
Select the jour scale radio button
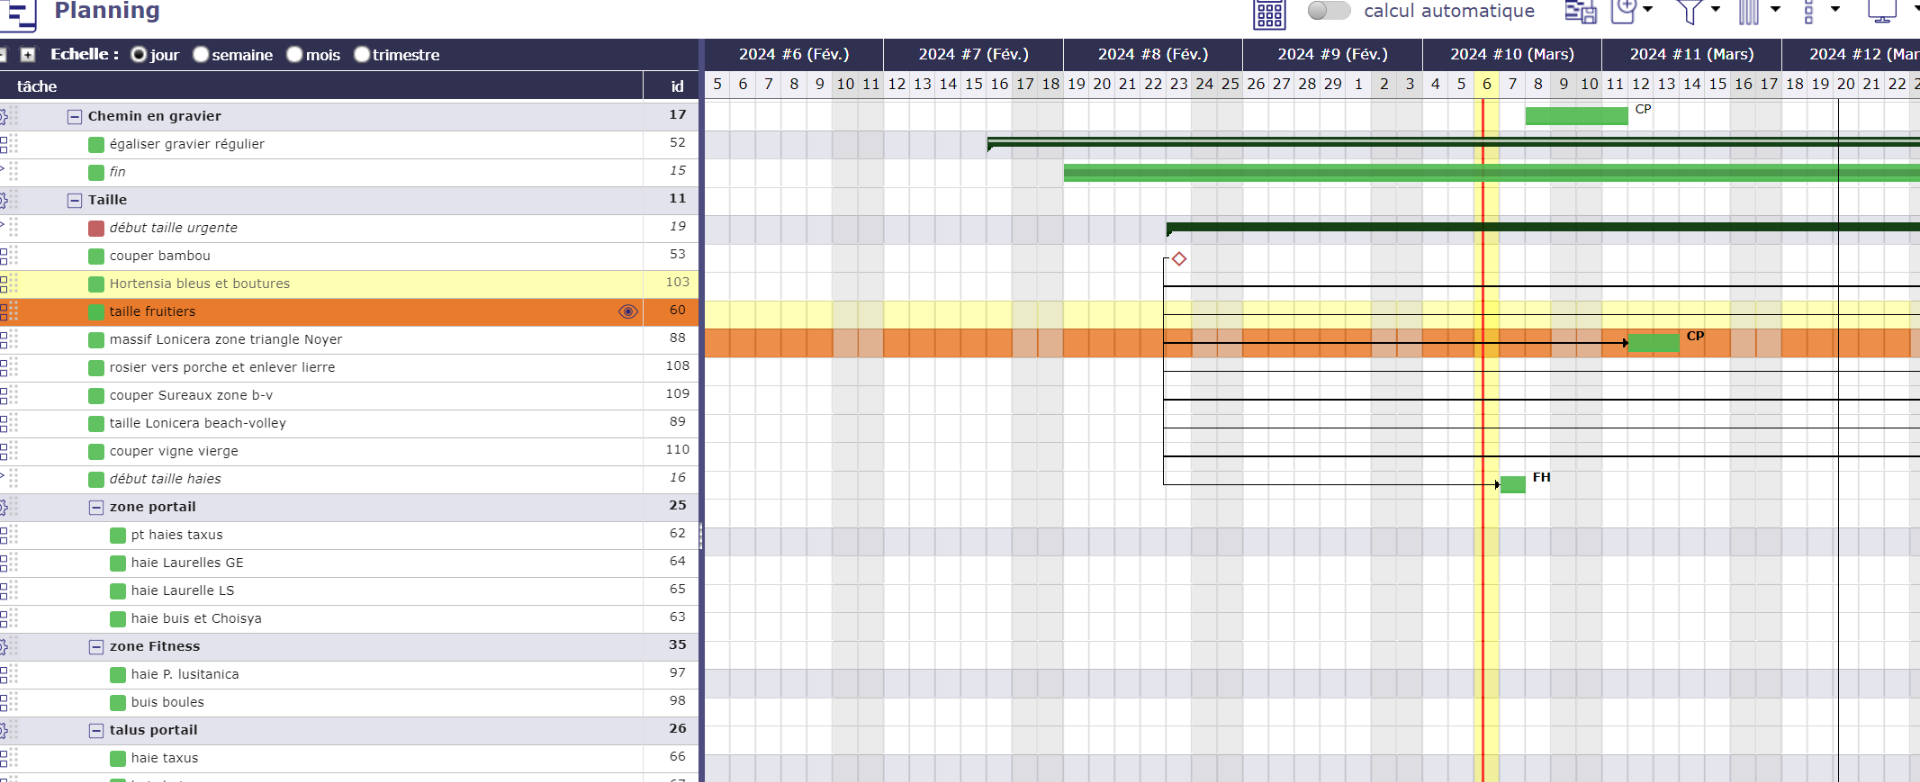click(139, 55)
